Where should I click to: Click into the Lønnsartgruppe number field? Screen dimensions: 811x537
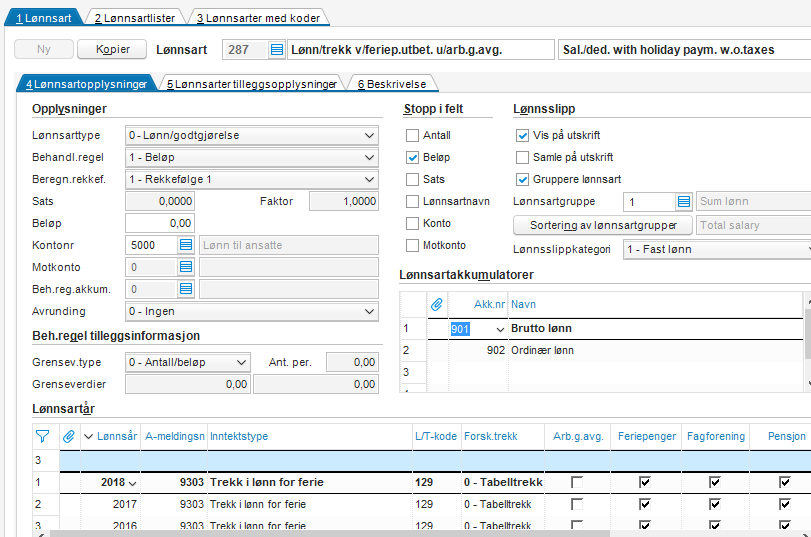(650, 201)
